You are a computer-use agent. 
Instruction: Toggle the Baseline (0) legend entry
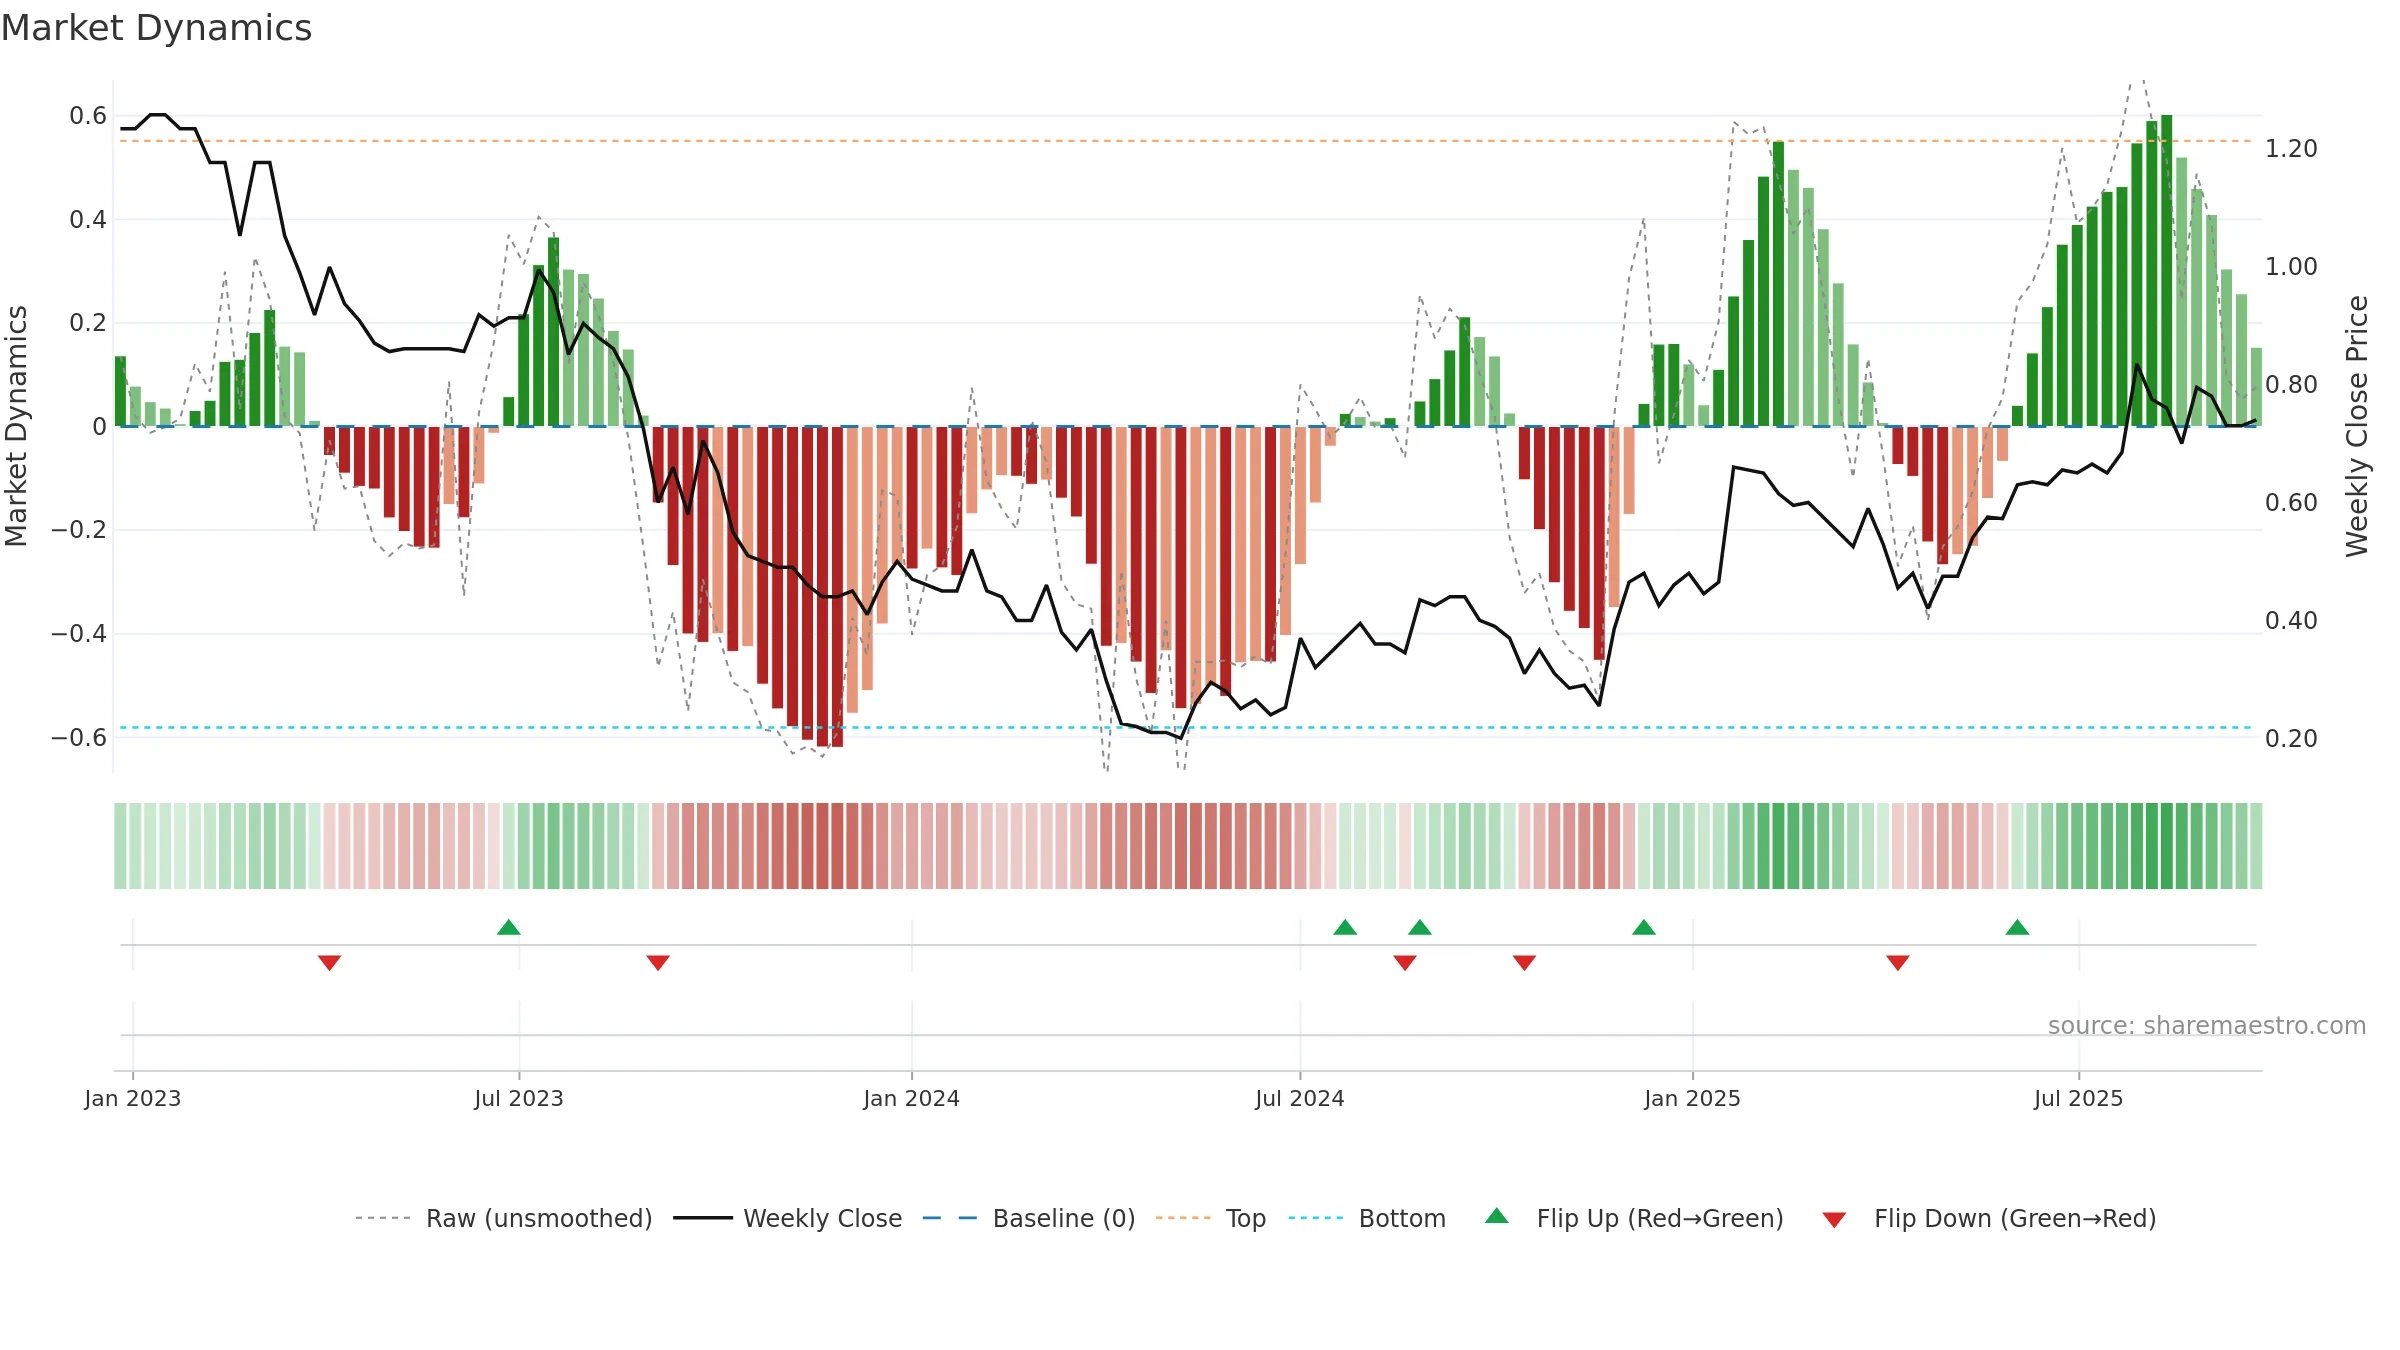[1064, 1219]
